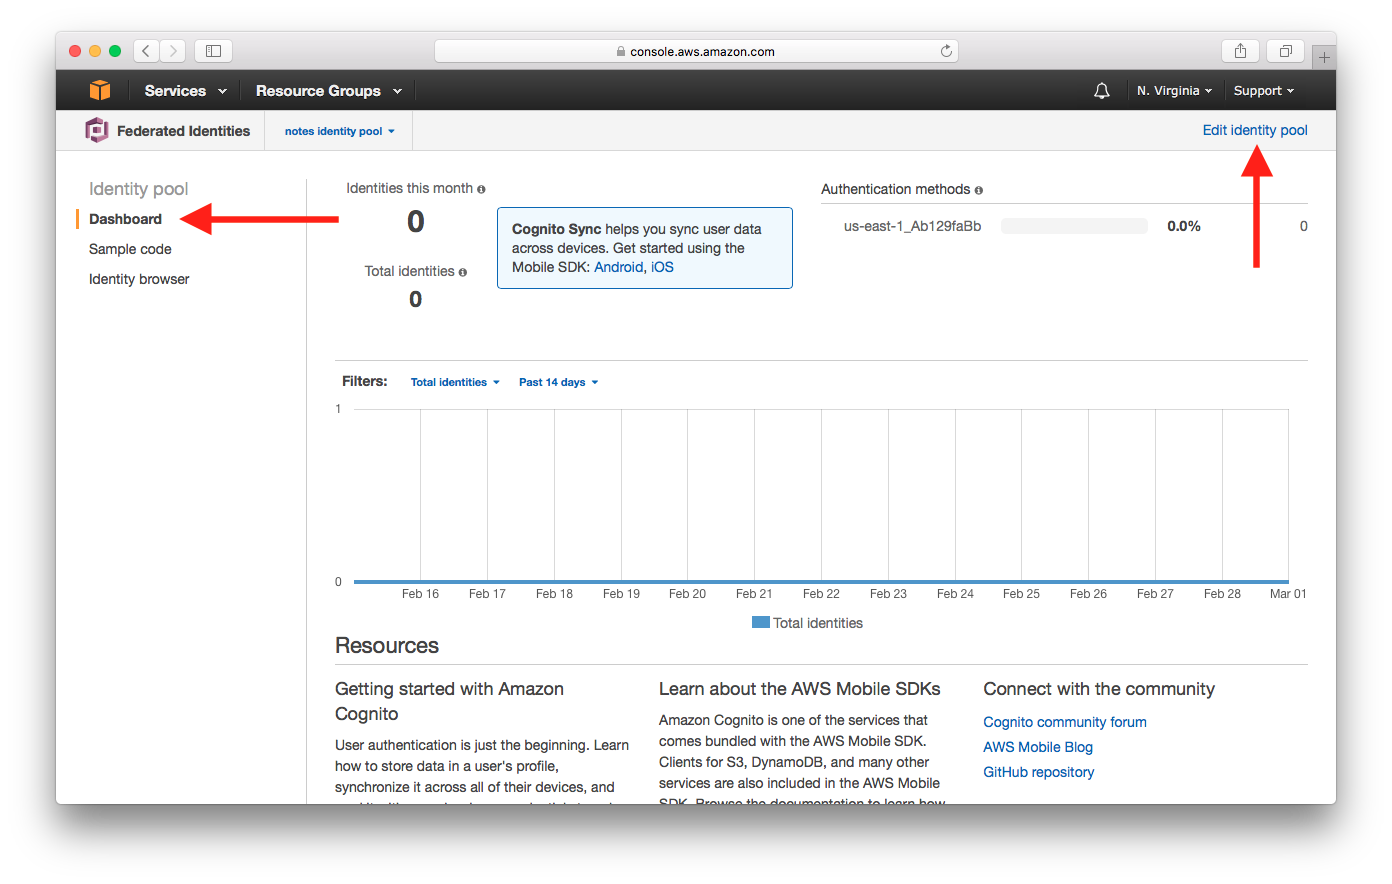The width and height of the screenshot is (1392, 884).
Task: Open the Support dropdown menu
Action: (1264, 91)
